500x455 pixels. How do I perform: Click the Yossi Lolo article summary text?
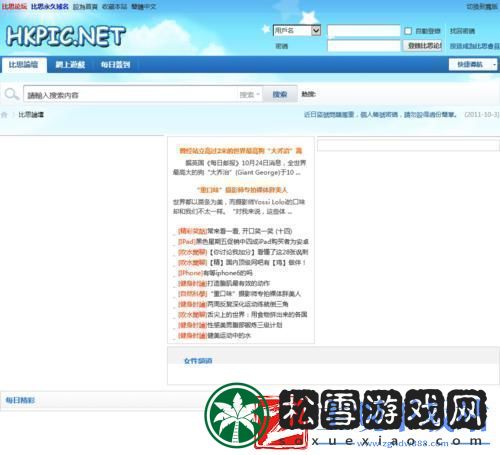point(239,207)
